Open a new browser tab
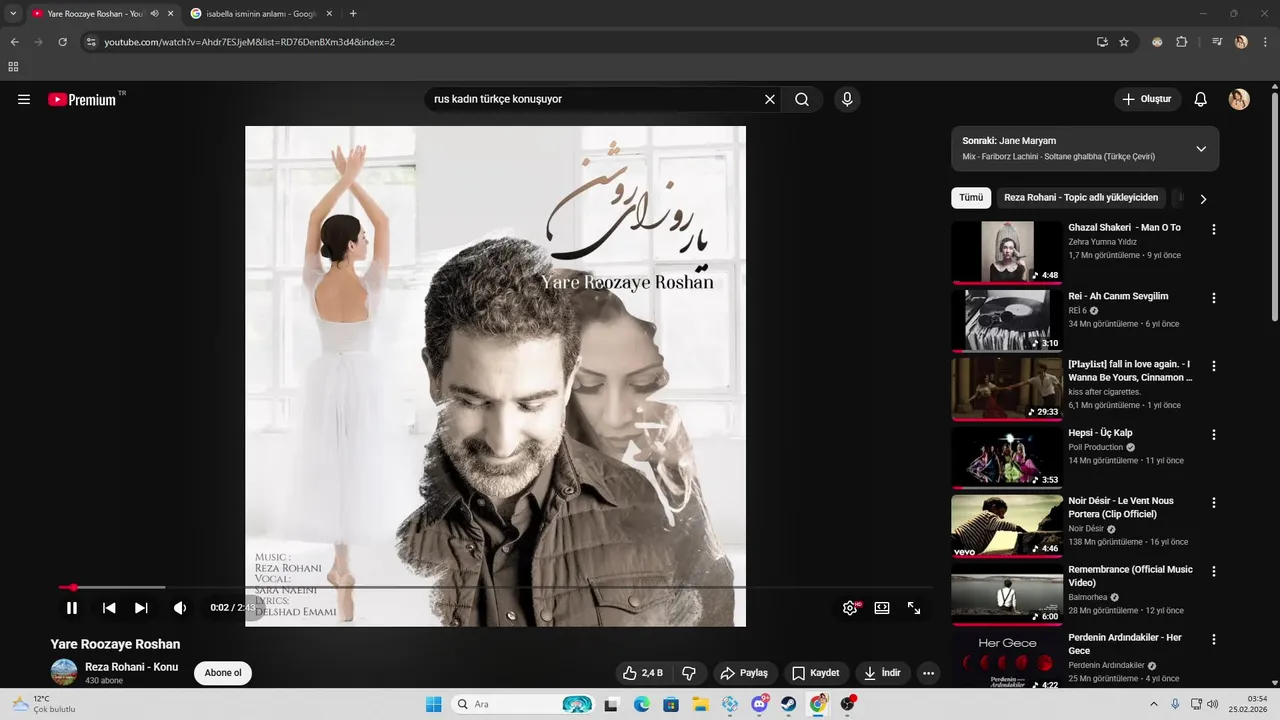1280x720 pixels. click(x=353, y=14)
